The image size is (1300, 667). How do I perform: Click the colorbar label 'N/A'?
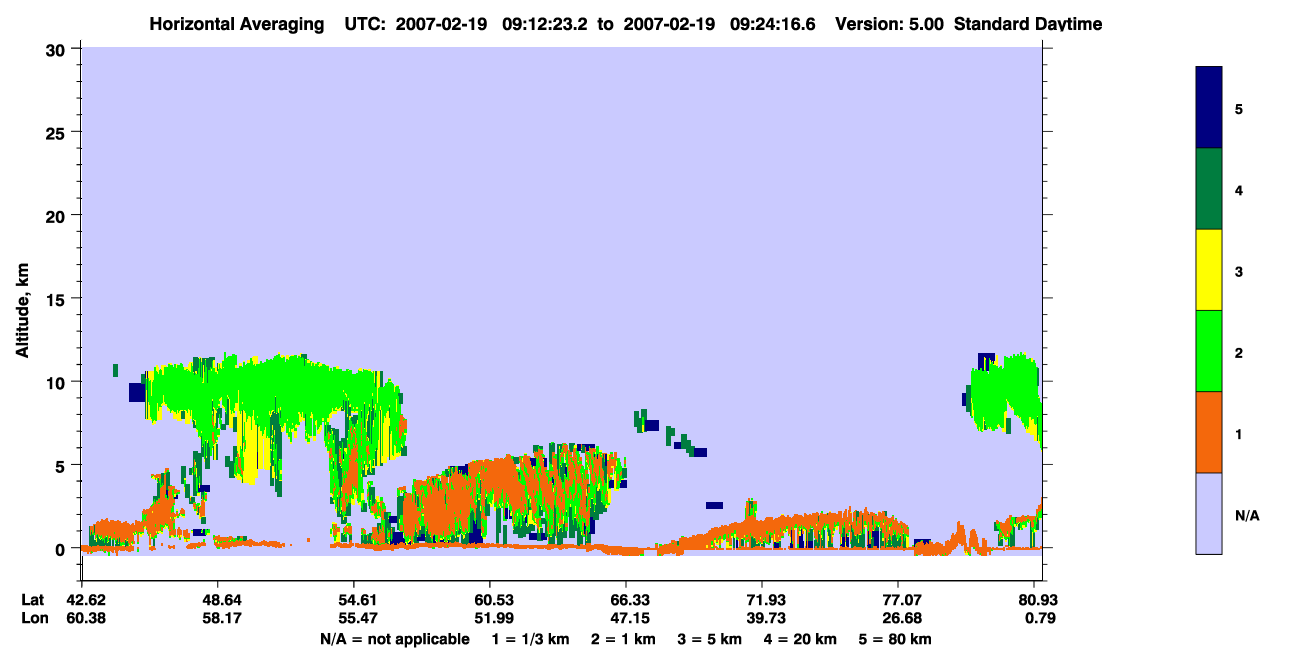tap(1247, 515)
